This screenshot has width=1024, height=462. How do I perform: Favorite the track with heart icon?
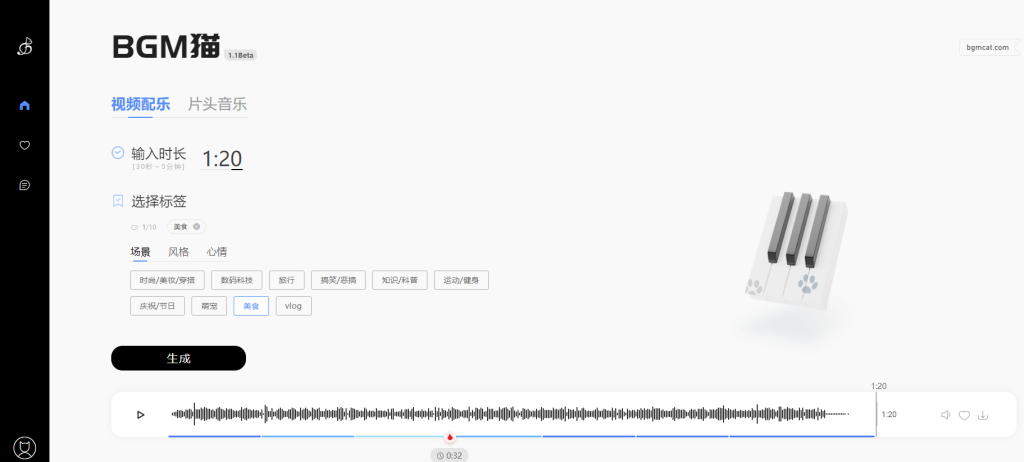964,415
